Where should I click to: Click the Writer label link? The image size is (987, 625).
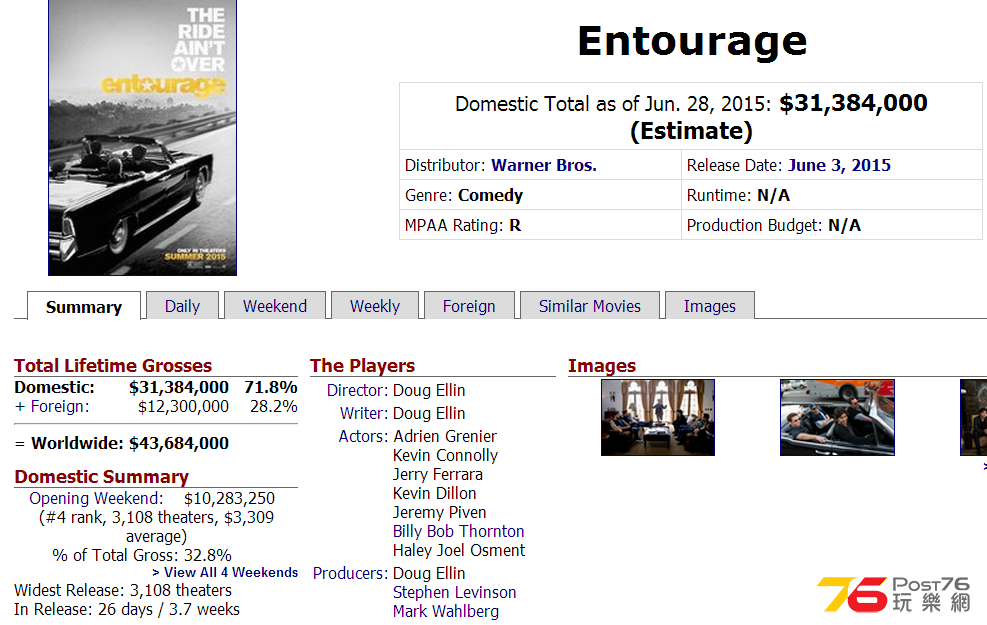[x=364, y=413]
